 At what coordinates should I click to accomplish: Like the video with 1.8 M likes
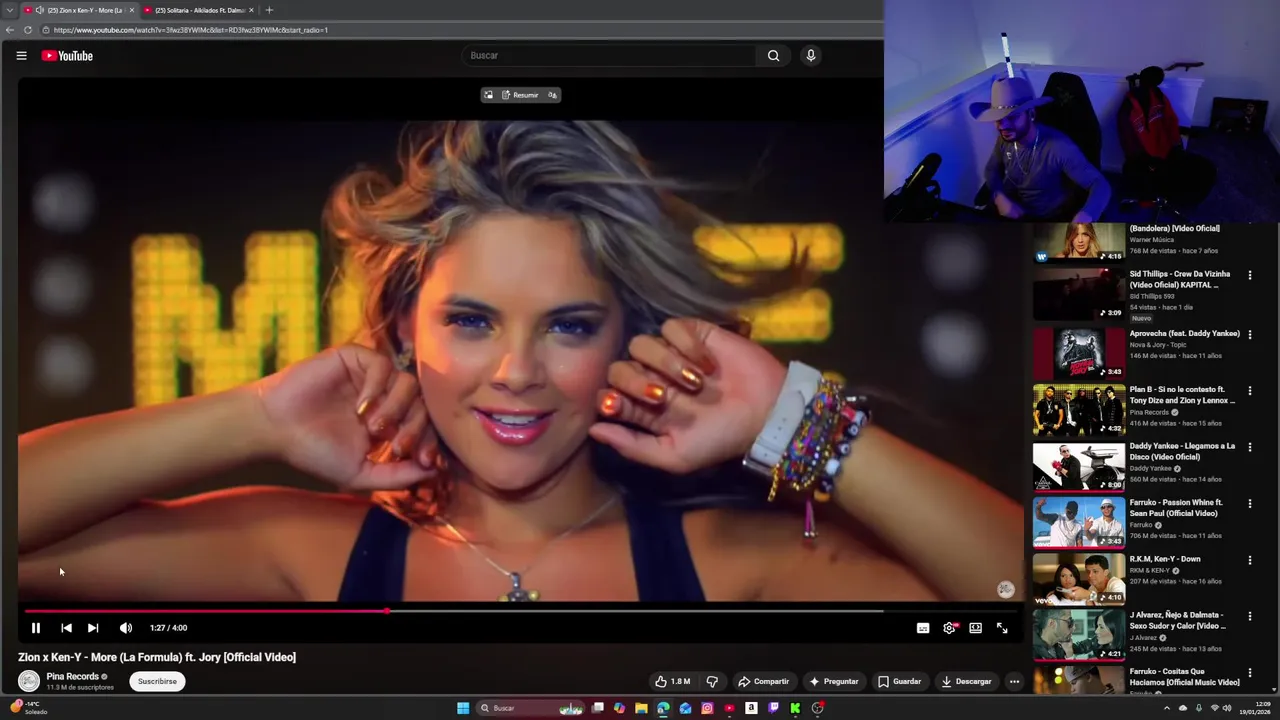pos(673,682)
